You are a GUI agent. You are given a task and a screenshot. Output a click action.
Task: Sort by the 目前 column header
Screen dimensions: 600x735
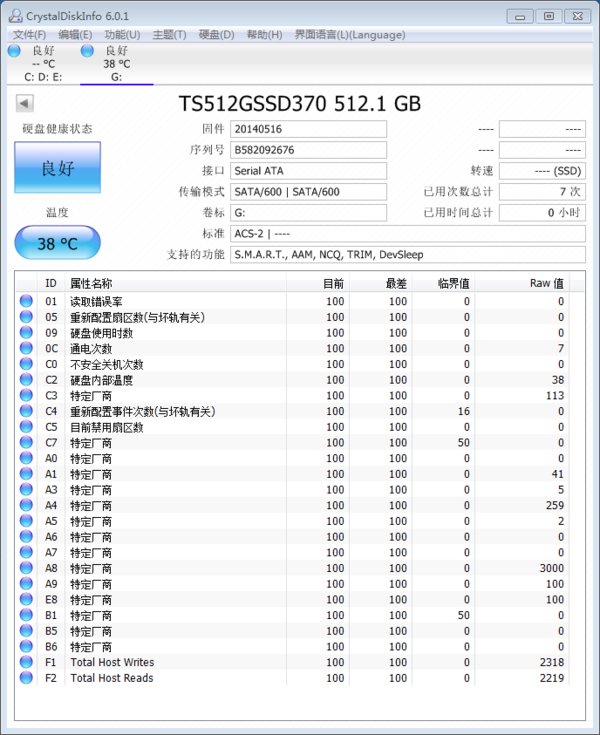pyautogui.click(x=318, y=283)
